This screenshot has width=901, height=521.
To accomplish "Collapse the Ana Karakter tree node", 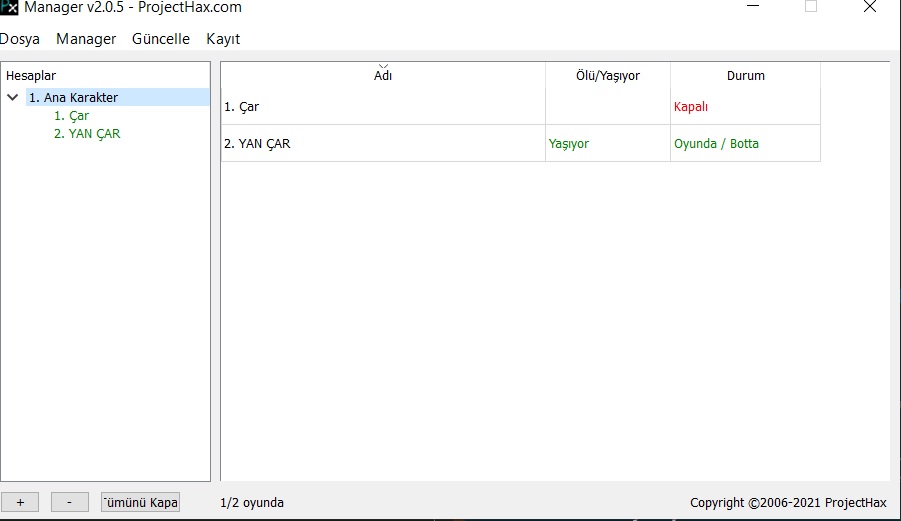I will tap(13, 98).
